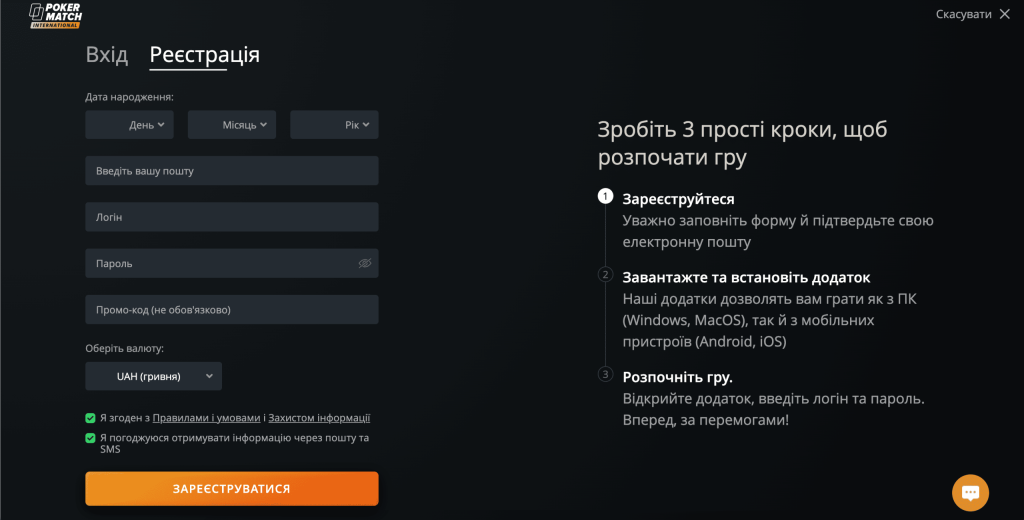Click the X icon next to Скасувати

(x=1004, y=14)
